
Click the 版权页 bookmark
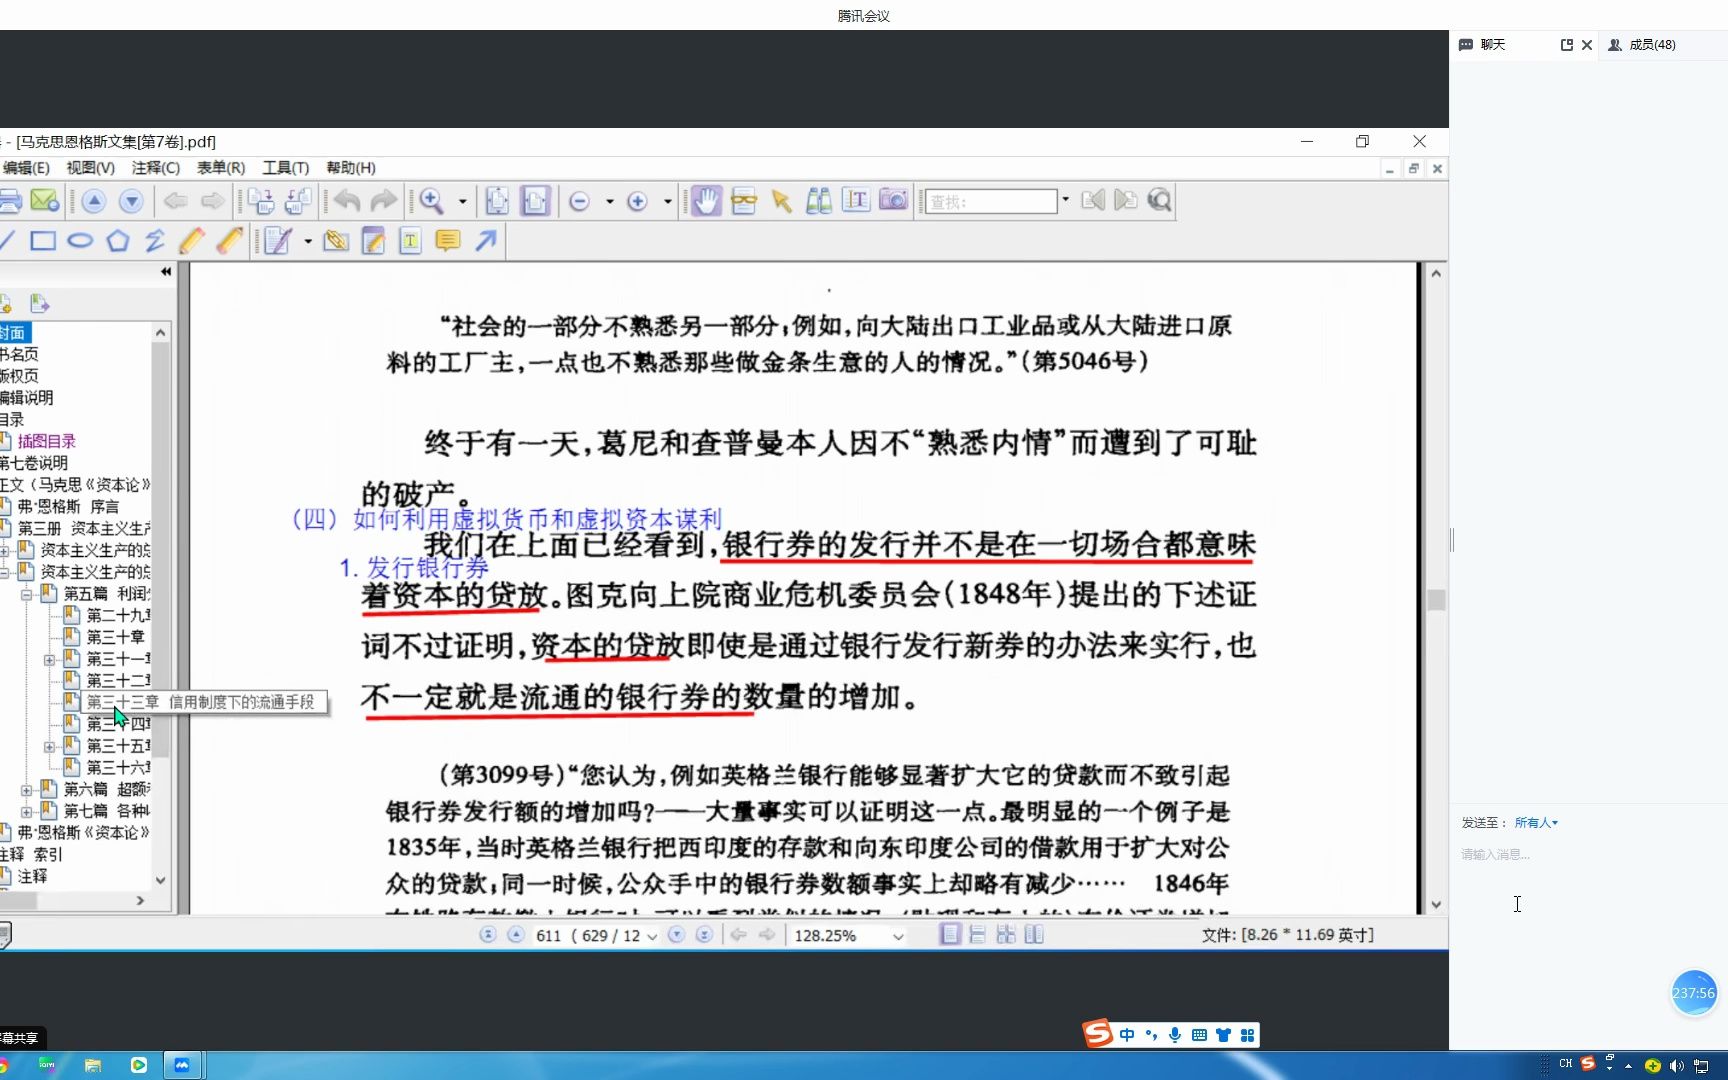point(19,376)
